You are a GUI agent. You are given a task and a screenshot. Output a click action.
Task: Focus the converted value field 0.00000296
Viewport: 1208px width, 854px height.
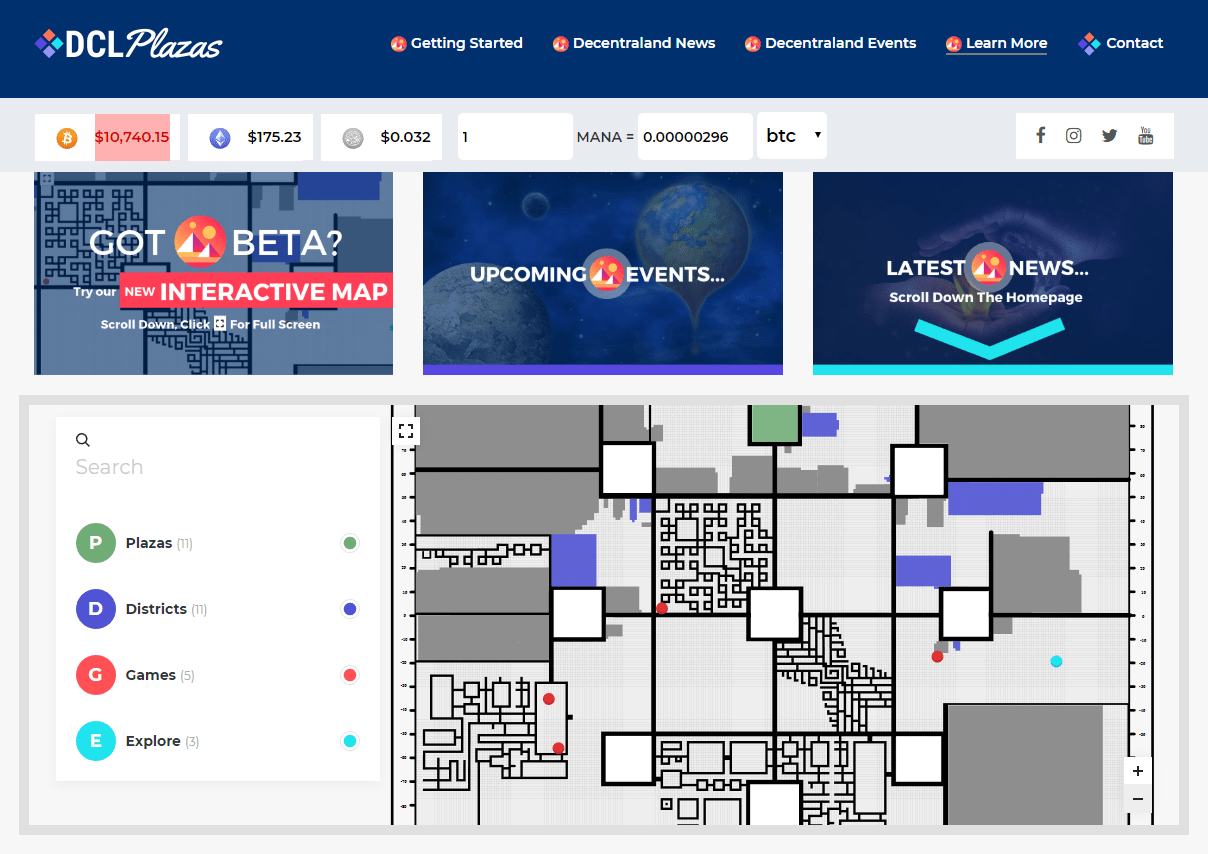(695, 136)
